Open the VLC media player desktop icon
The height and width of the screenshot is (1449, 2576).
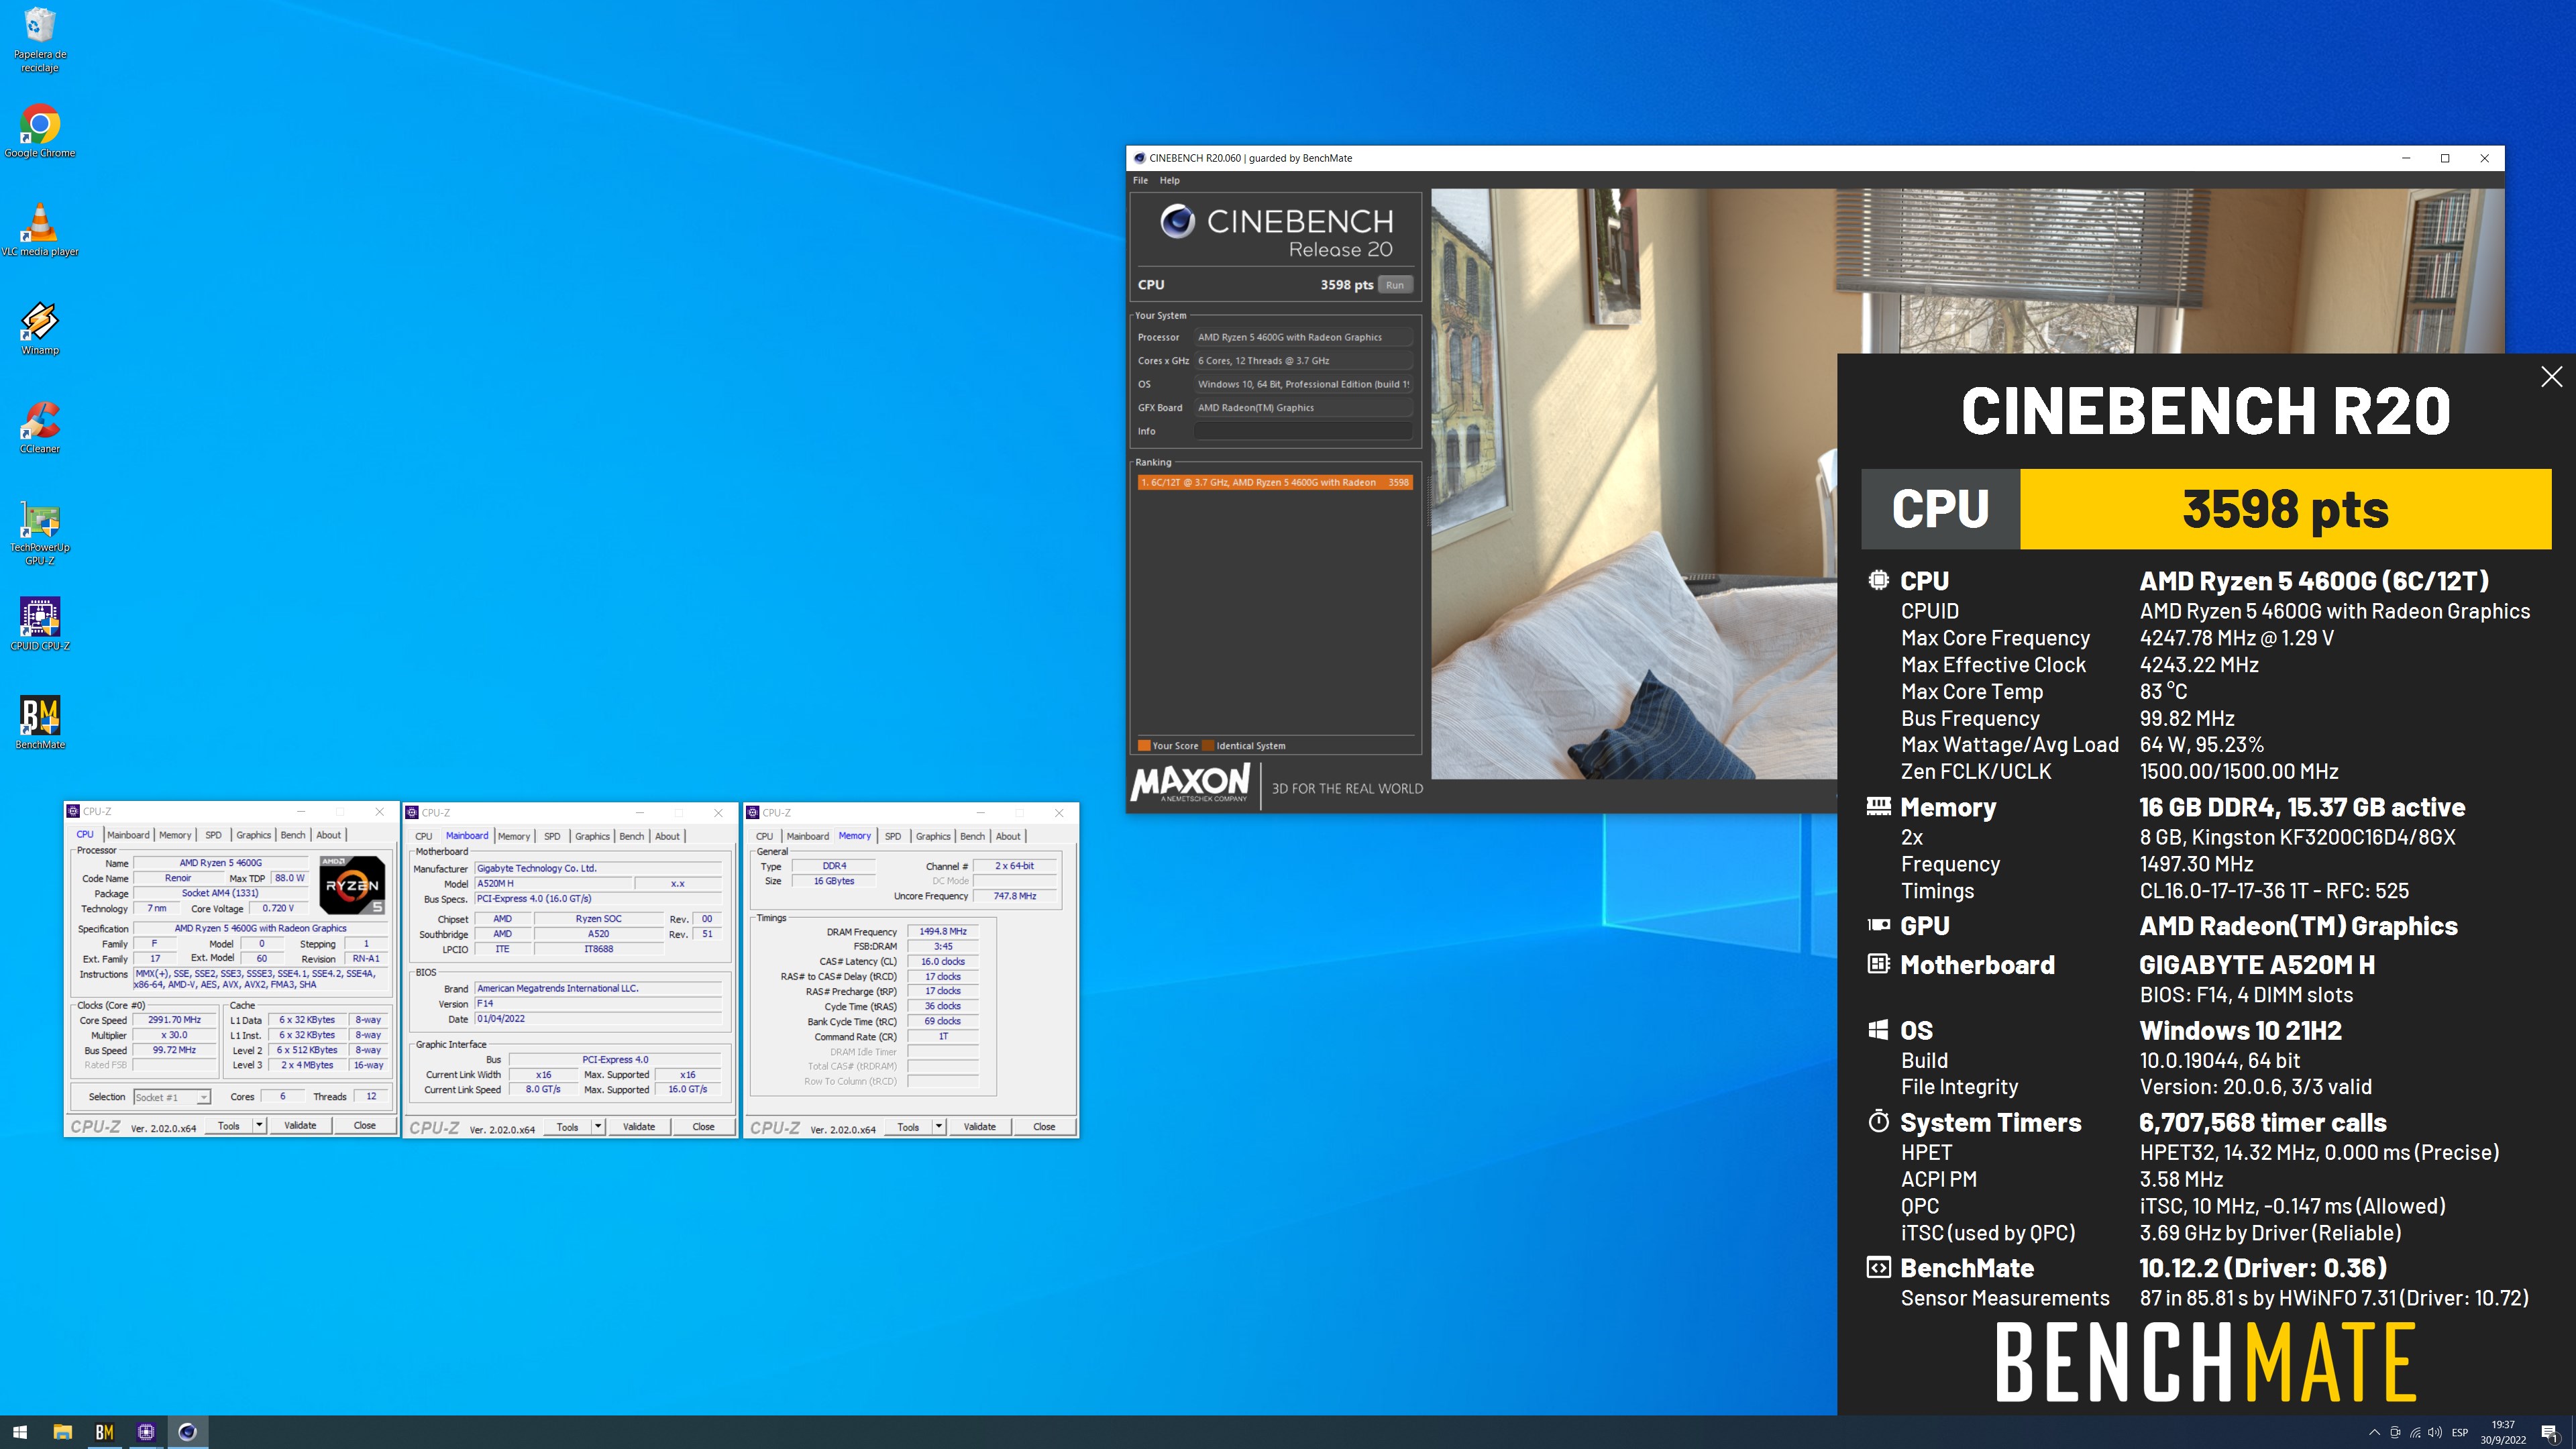point(40,230)
